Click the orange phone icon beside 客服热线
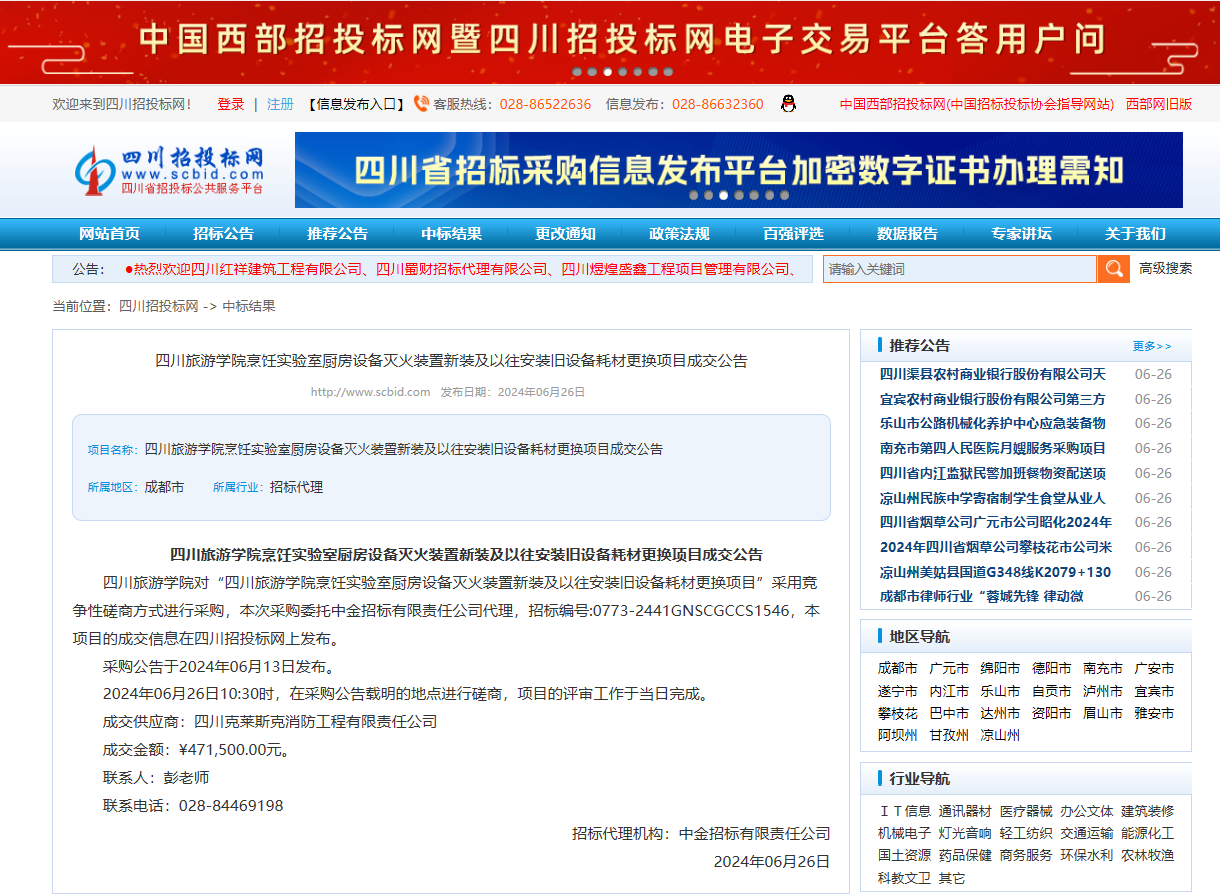Viewport: 1220px width, 894px height. click(x=421, y=103)
